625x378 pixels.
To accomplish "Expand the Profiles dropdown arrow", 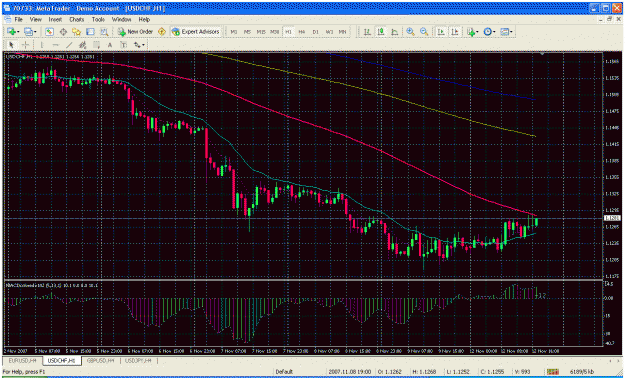I will pyautogui.click(x=35, y=32).
